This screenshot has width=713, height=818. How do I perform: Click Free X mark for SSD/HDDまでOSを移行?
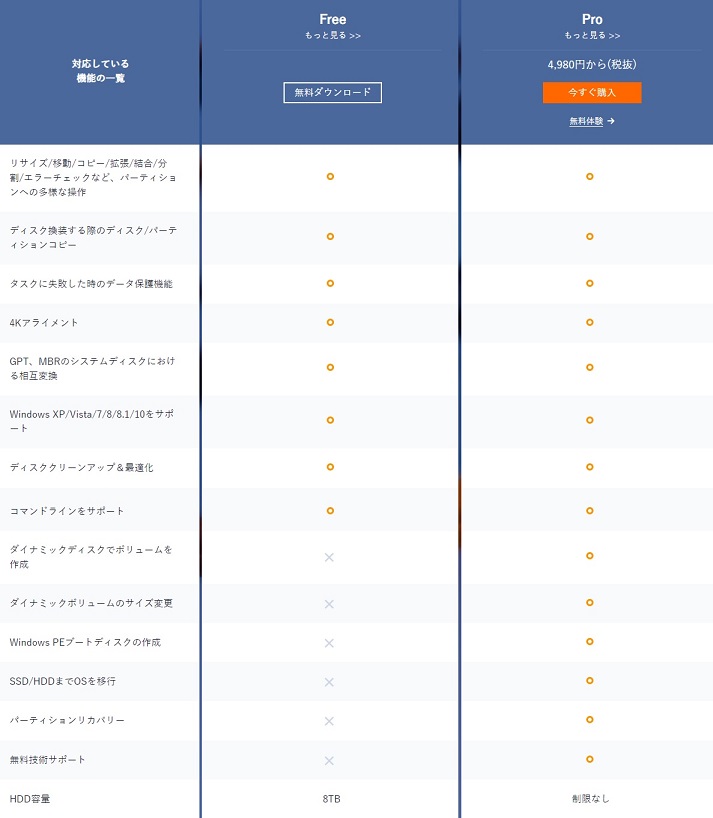tap(329, 682)
